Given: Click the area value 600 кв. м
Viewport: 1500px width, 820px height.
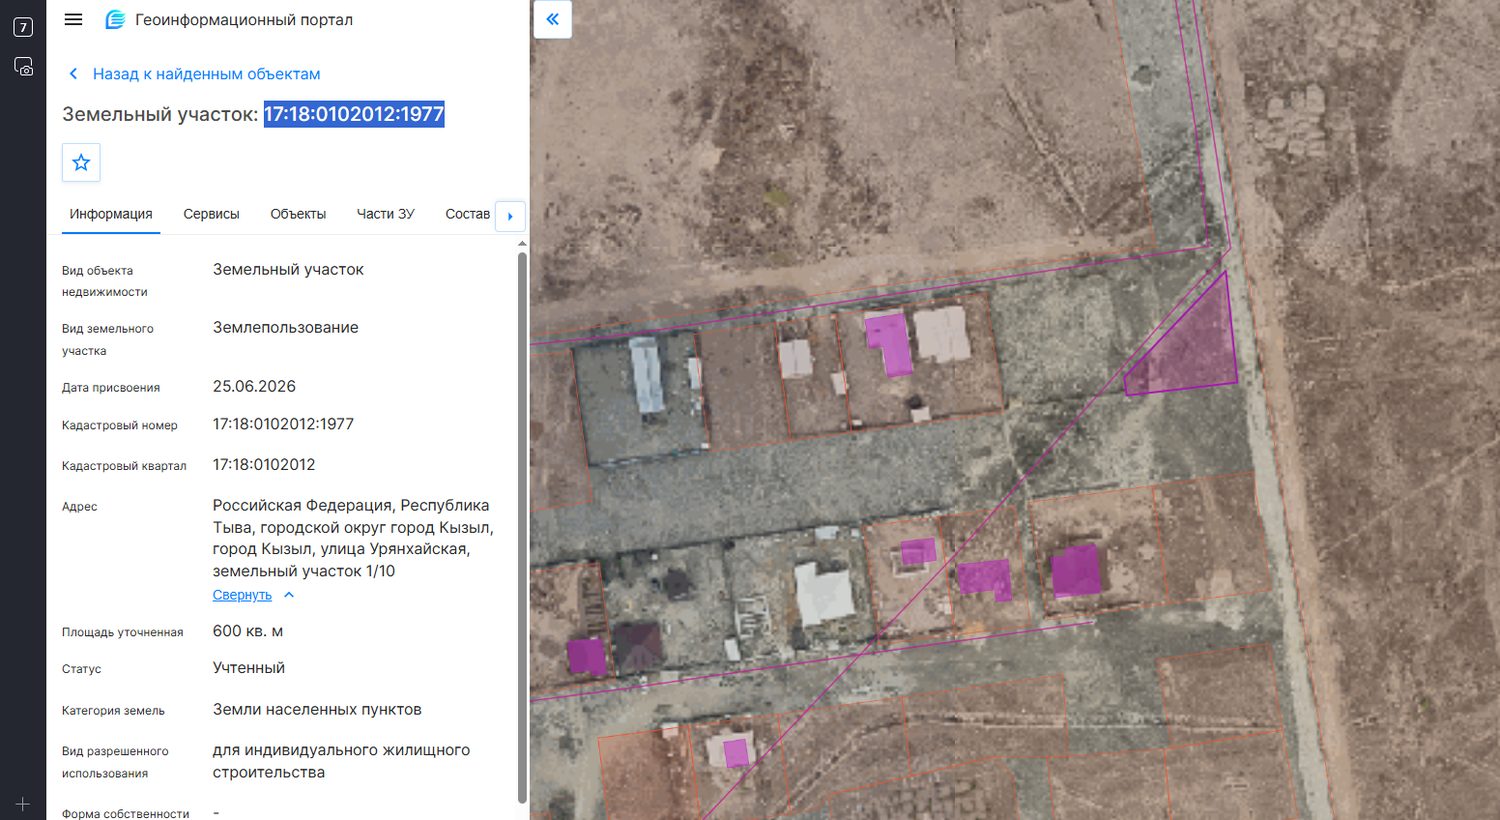Looking at the screenshot, I should point(248,631).
